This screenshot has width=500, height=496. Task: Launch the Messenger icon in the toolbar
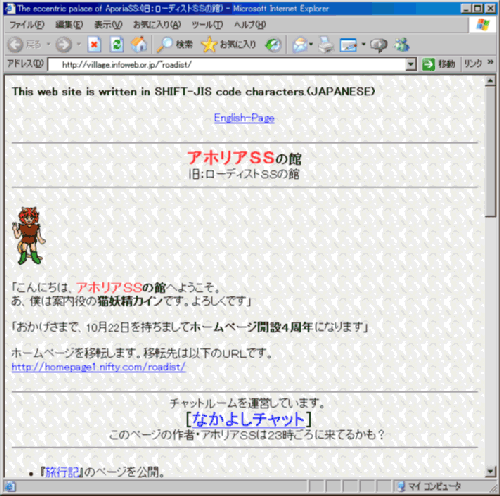point(402,45)
